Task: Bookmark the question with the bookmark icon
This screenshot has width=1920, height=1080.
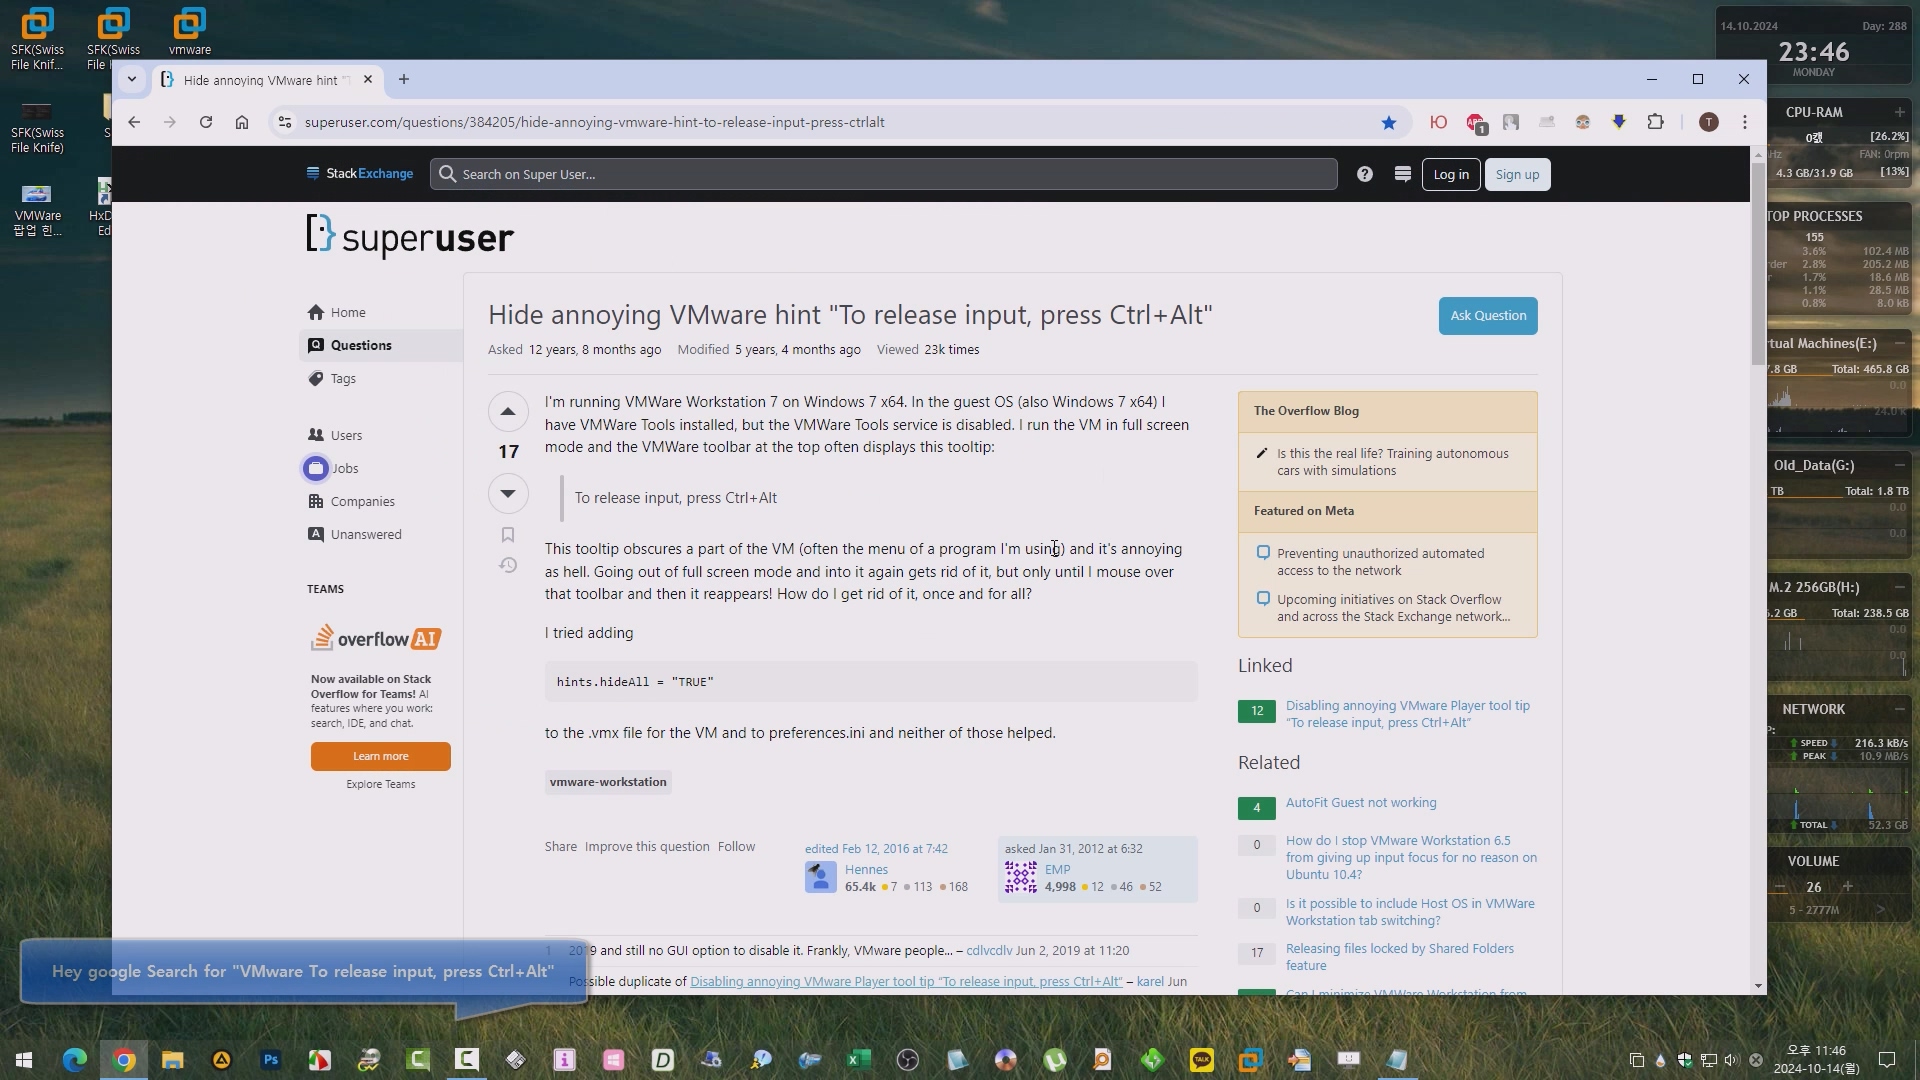Action: [x=508, y=535]
